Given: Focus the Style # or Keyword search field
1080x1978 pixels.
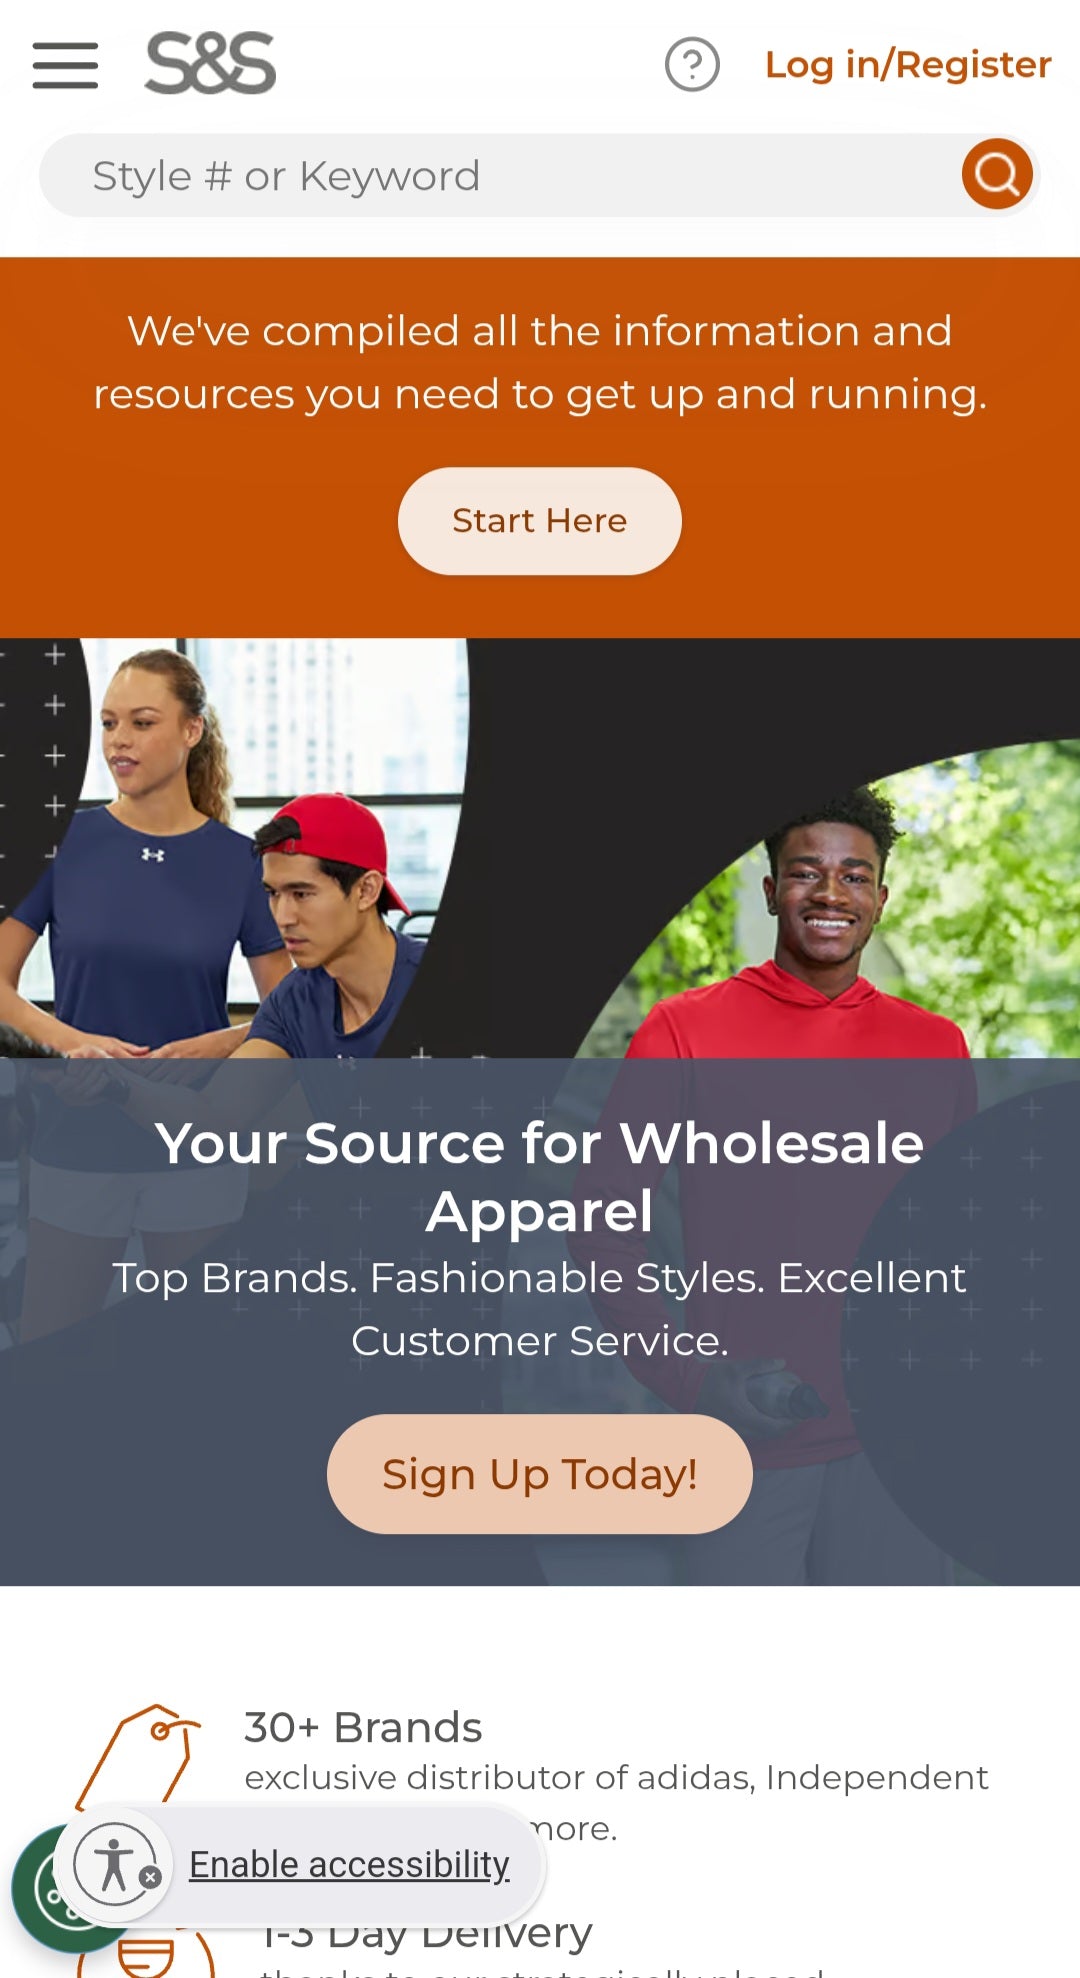Looking at the screenshot, I should [500, 175].
